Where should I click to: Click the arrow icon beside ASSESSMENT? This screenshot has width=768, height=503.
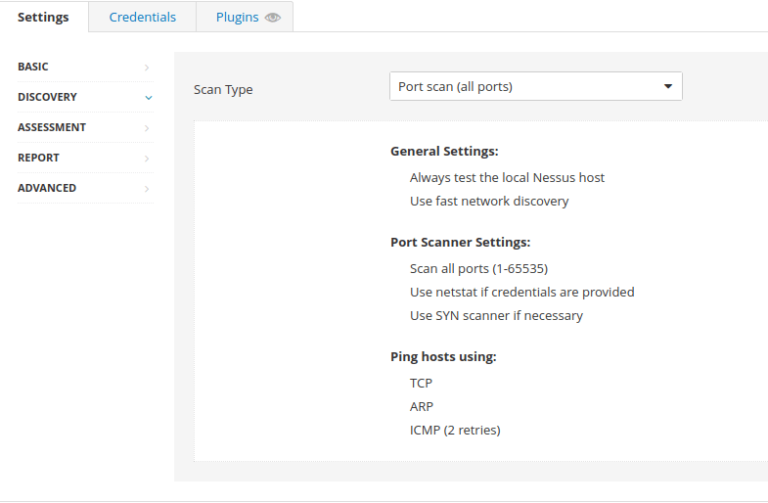coord(147,128)
